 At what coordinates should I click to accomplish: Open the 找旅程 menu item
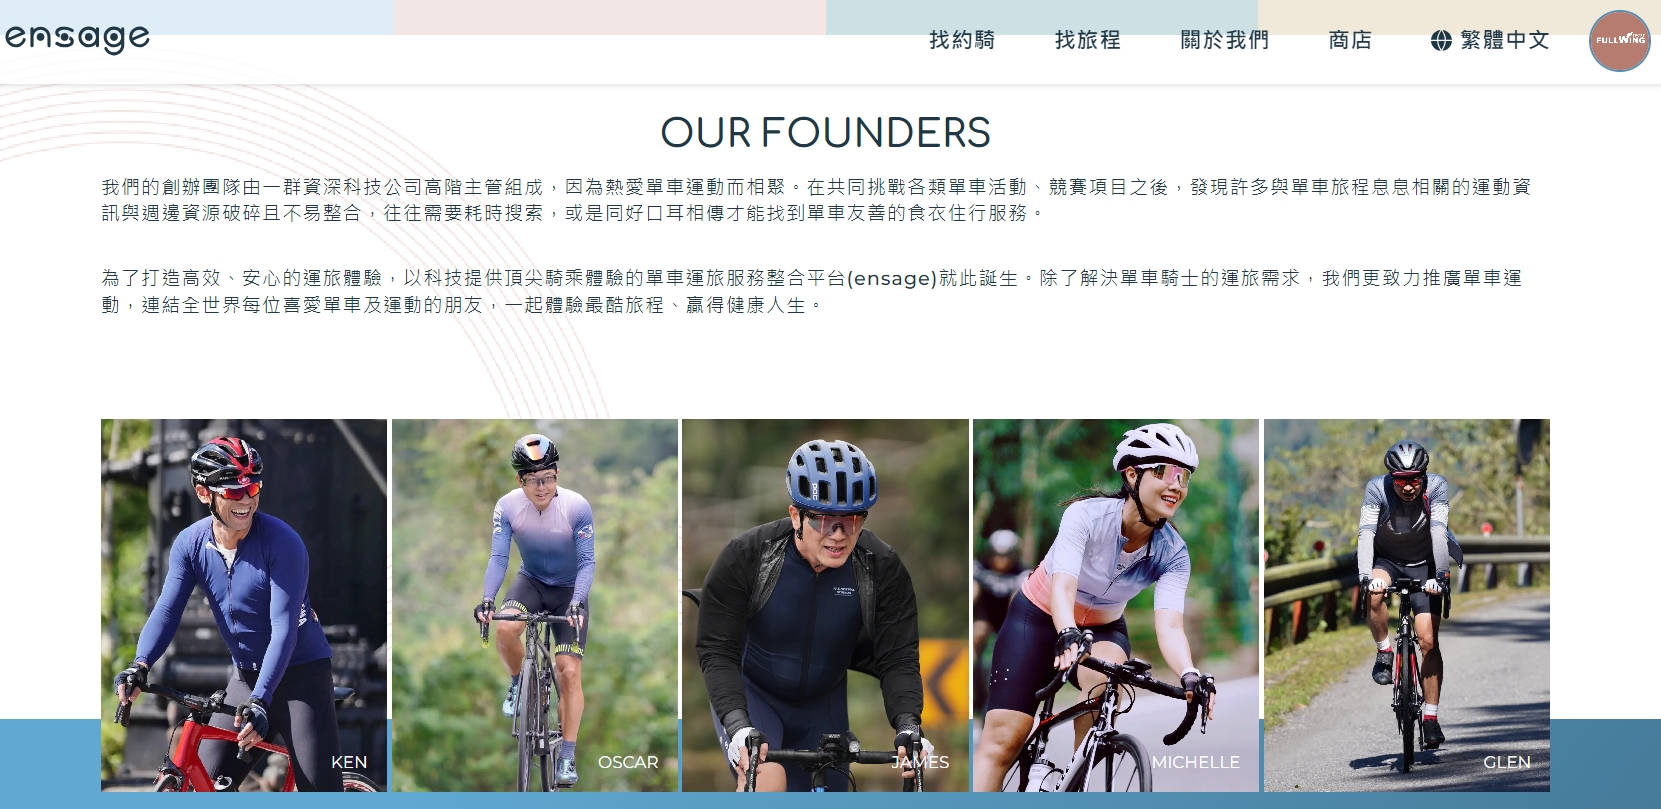point(1088,40)
